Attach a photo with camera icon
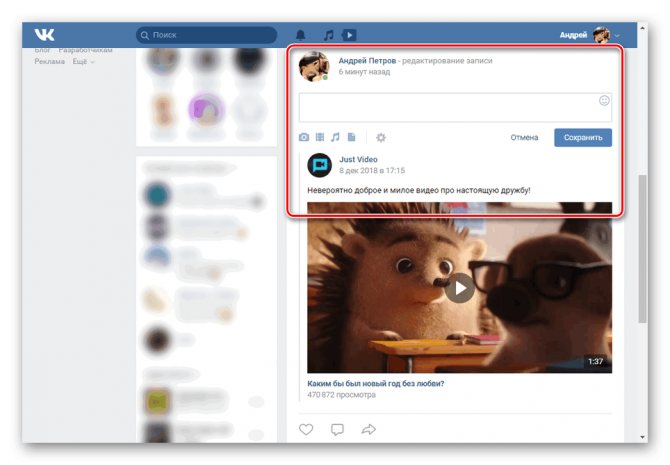670x465 pixels. click(x=304, y=137)
